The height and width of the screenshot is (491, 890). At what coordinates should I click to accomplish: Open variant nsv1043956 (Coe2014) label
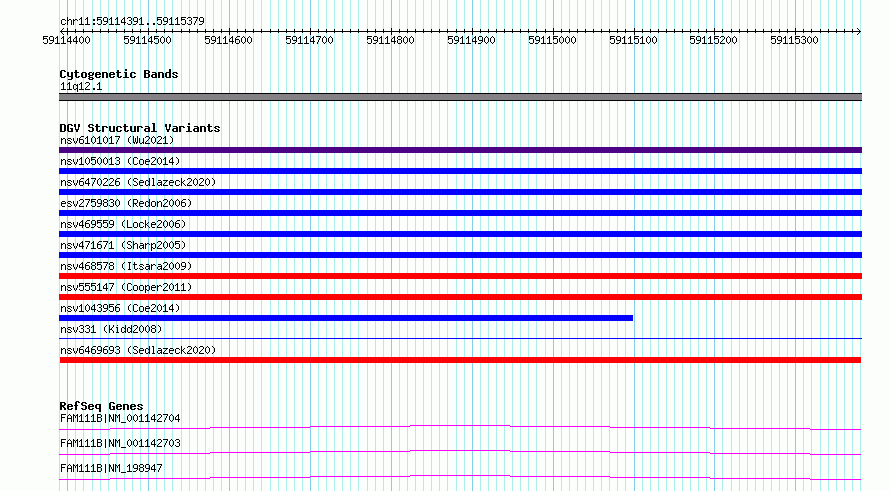click(x=120, y=308)
